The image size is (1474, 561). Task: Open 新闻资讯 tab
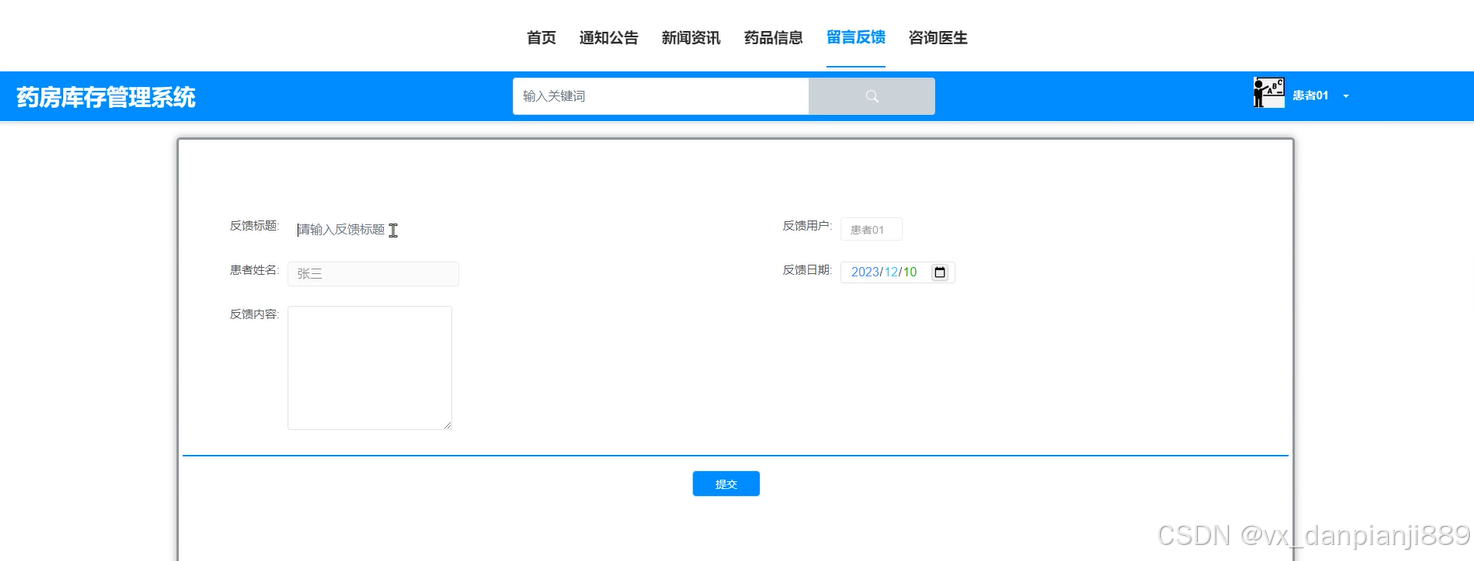tap(691, 38)
